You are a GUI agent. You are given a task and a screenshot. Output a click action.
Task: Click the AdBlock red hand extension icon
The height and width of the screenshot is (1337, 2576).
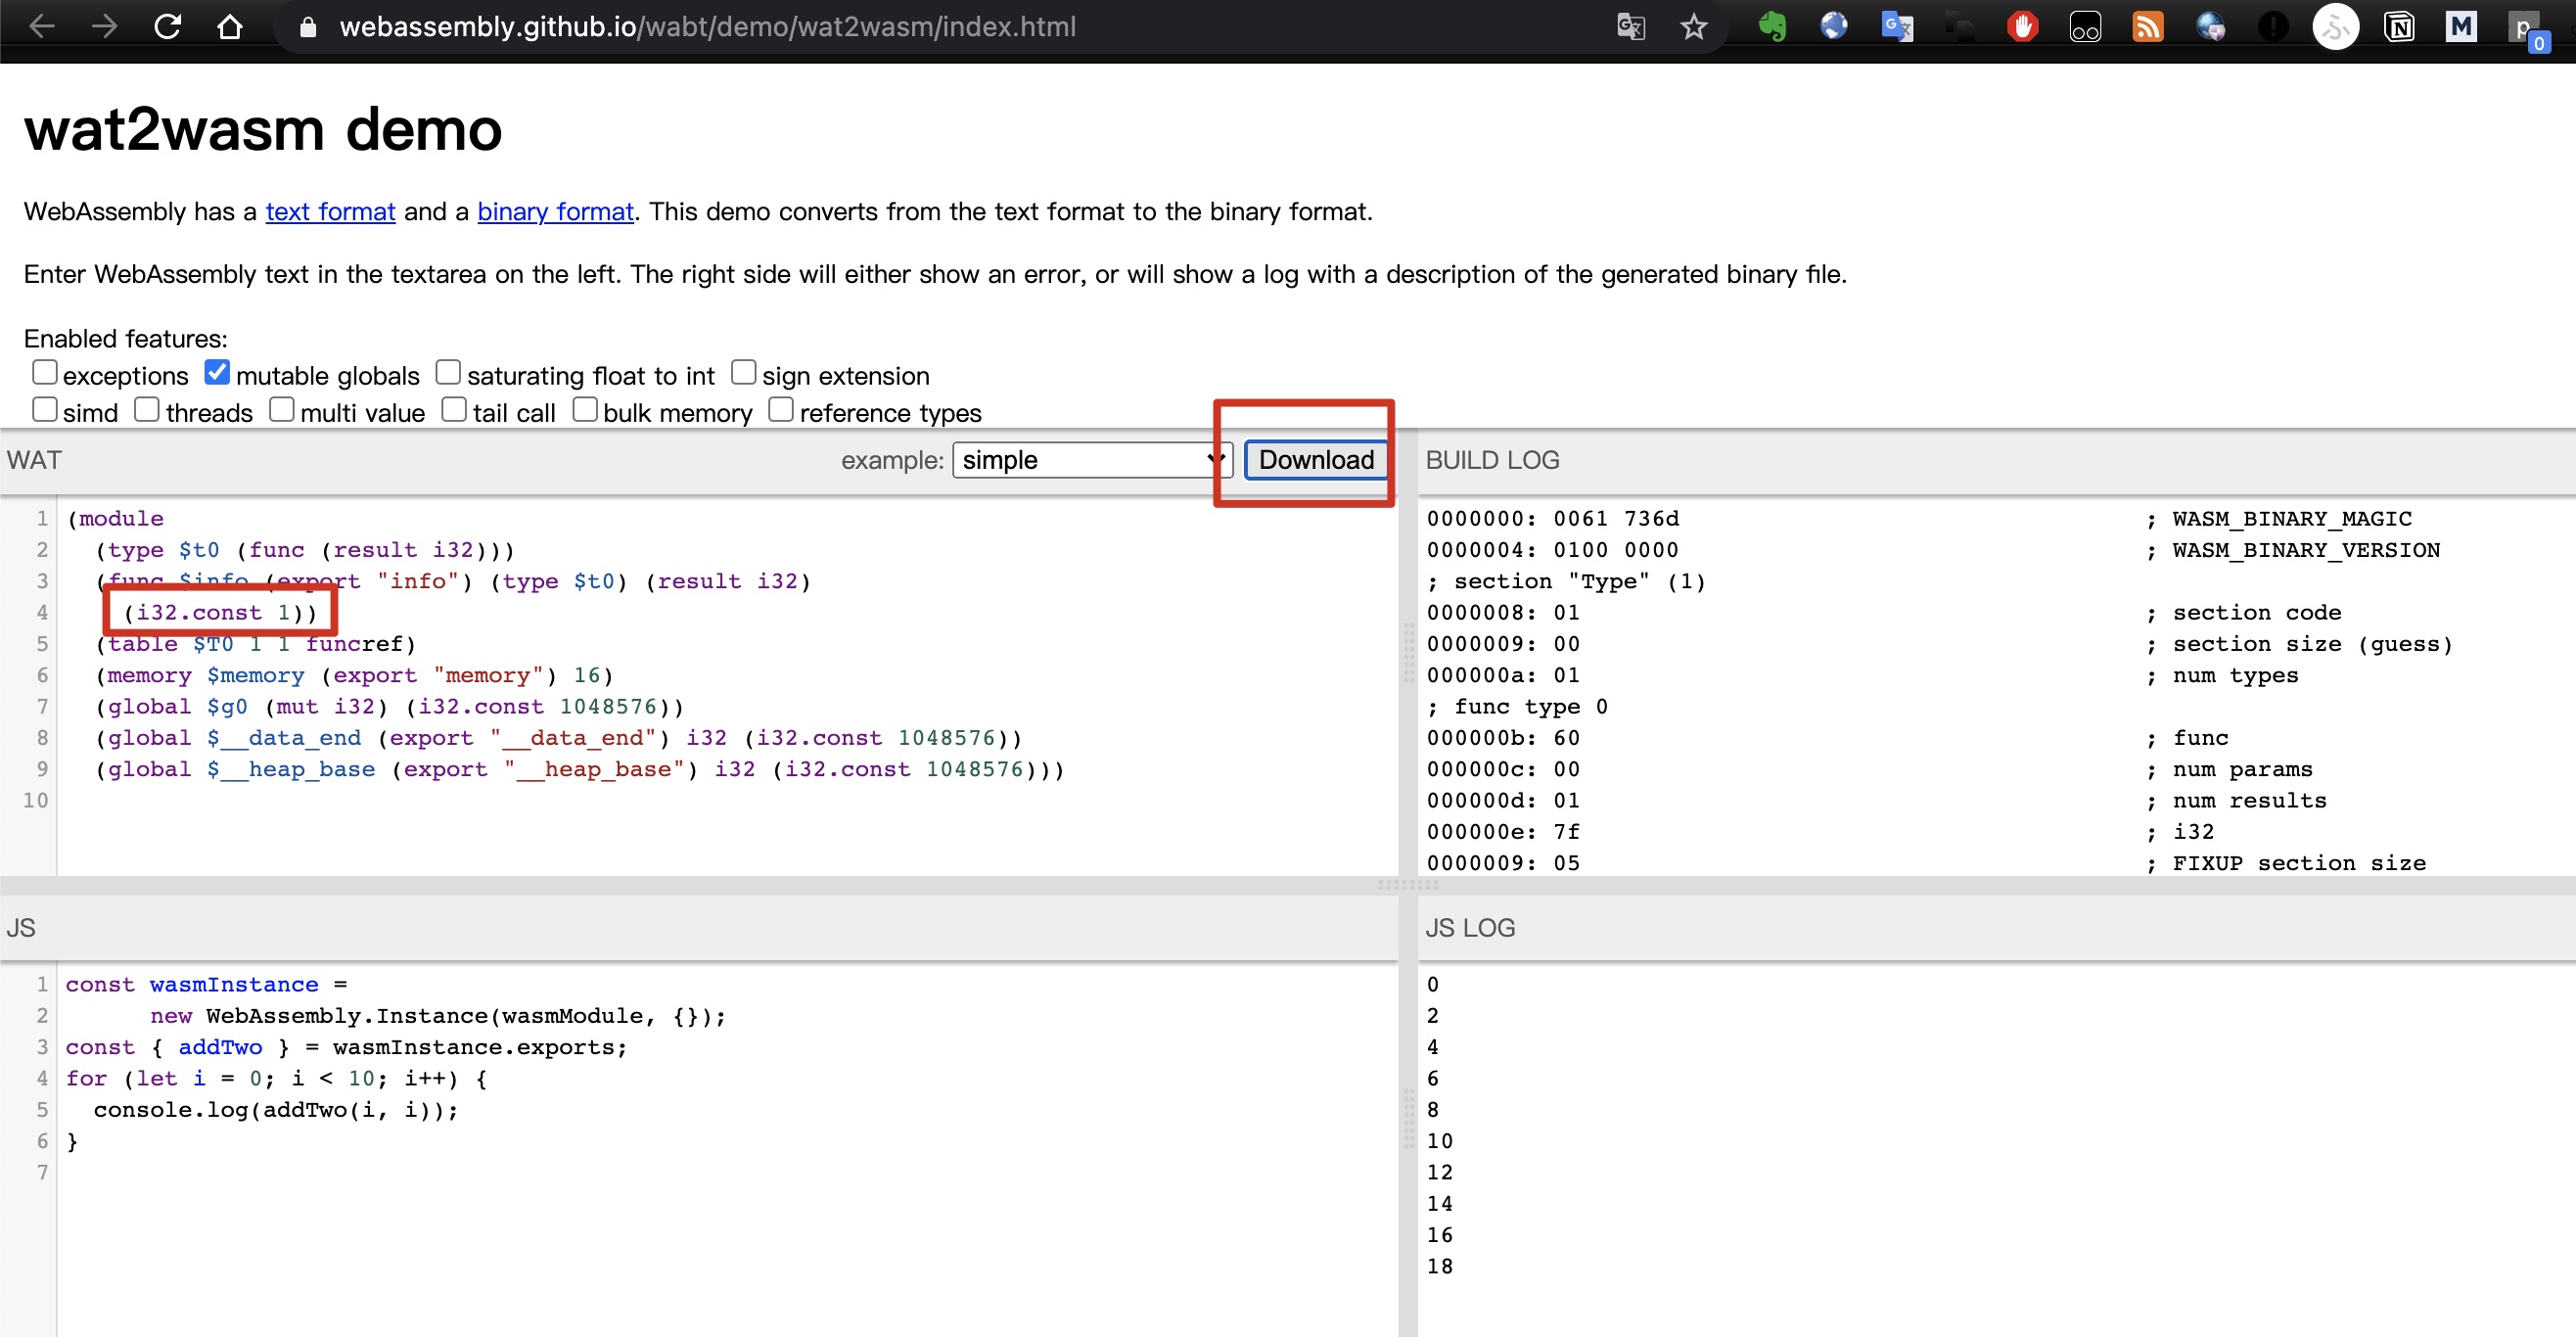click(2022, 27)
